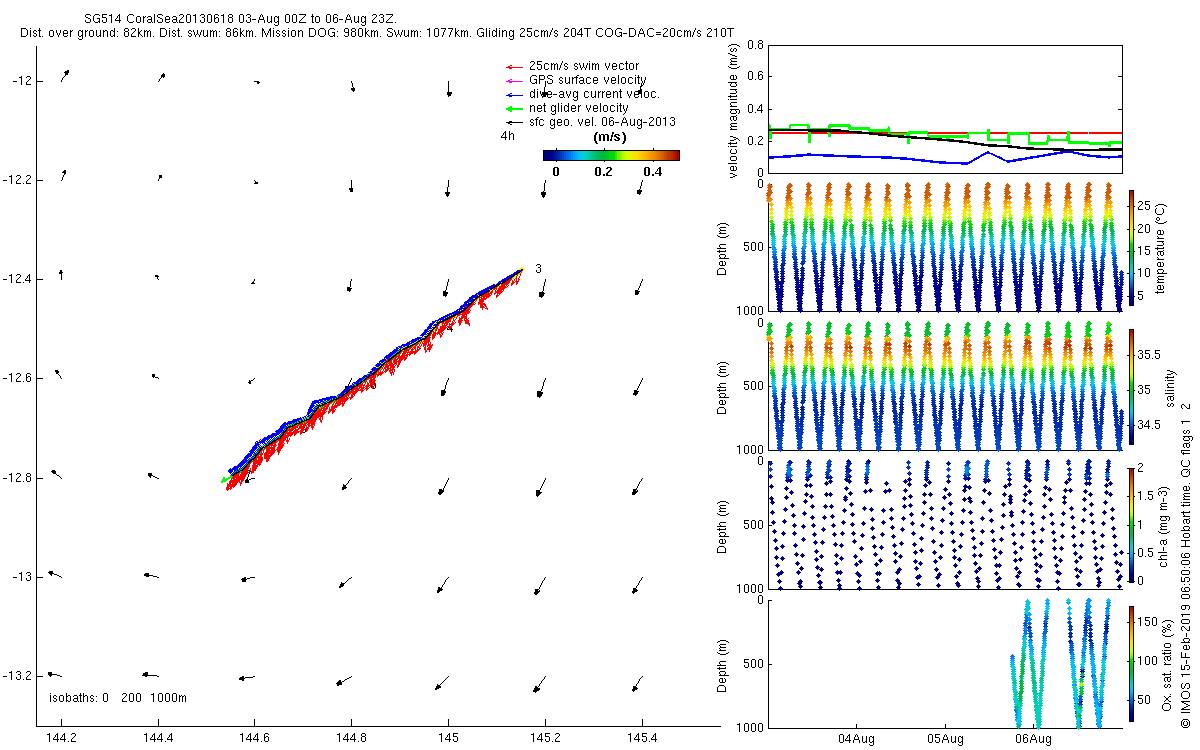
Task: Click the 'net glider velocity' legend entry
Action: tap(579, 108)
